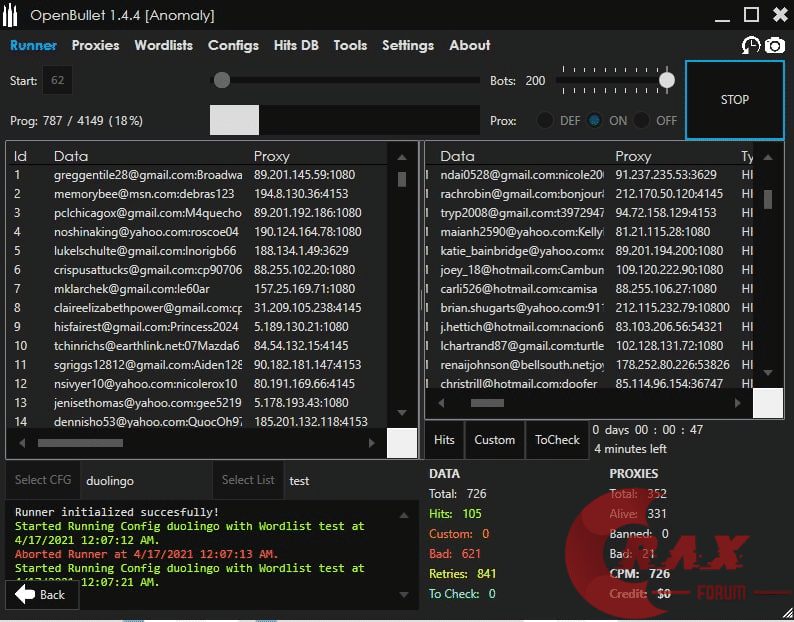Go back using the Back button
This screenshot has width=794, height=622.
pos(41,594)
